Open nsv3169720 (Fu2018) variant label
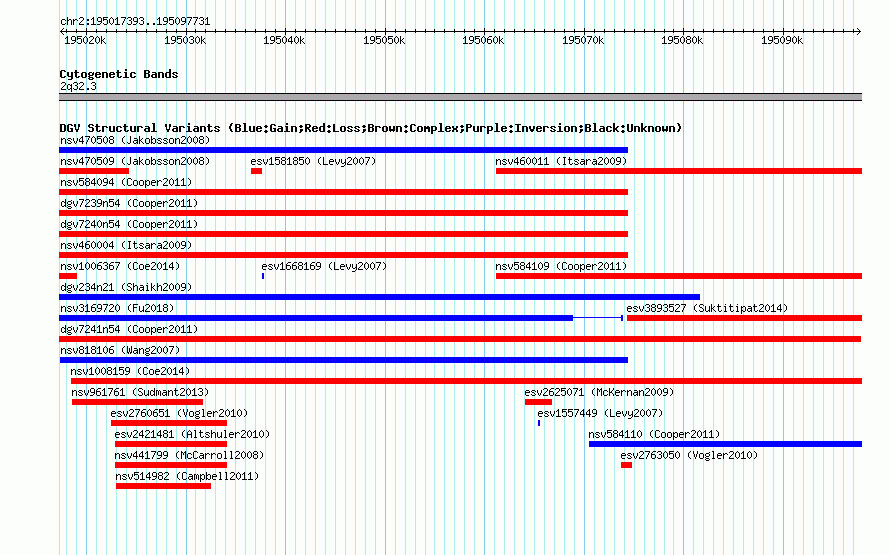The width and height of the screenshot is (890, 555). click(117, 308)
